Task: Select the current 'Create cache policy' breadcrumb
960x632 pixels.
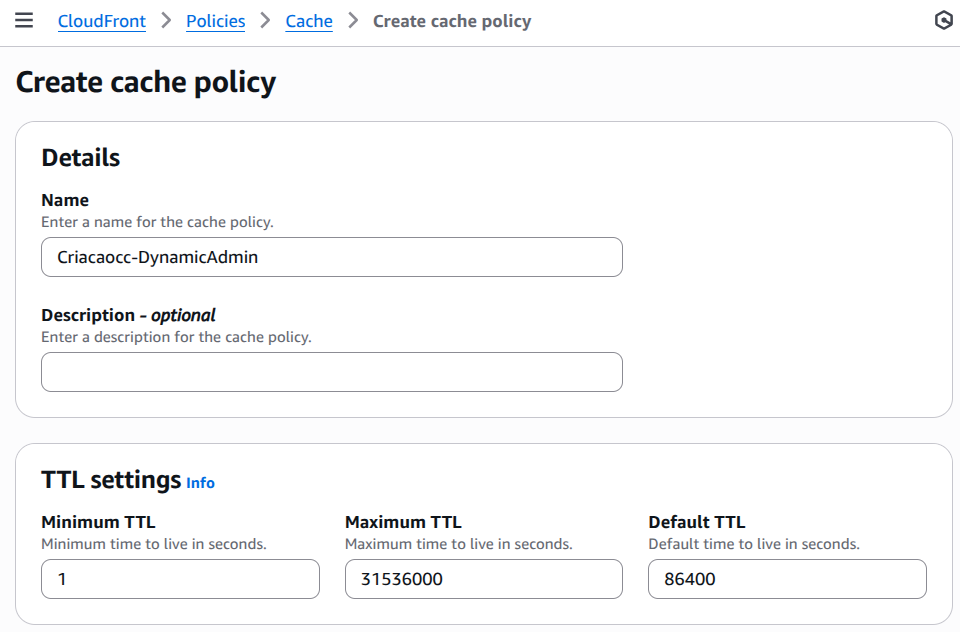Action: tap(452, 21)
